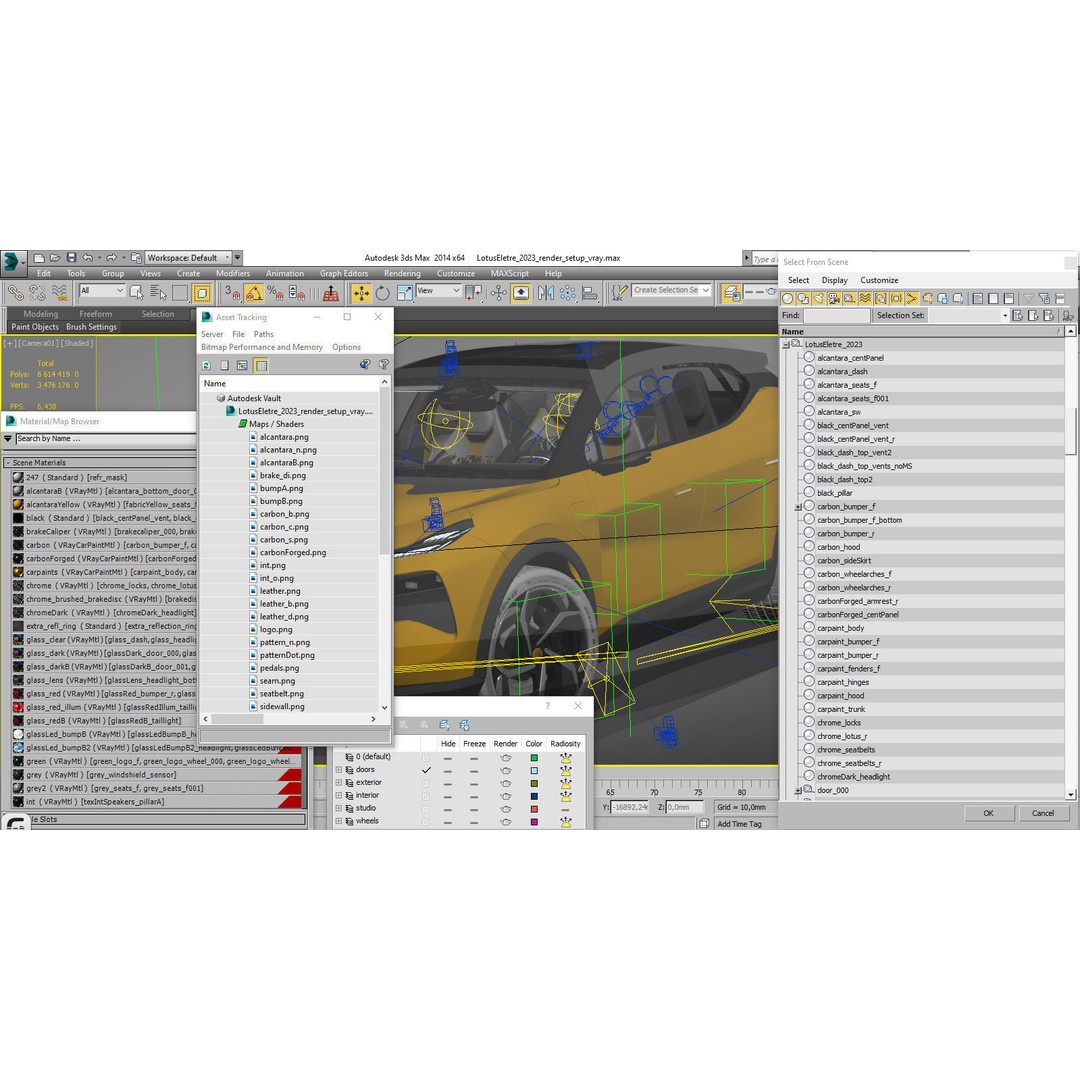
Task: Click the Add Time Tag button
Action: pyautogui.click(x=739, y=824)
